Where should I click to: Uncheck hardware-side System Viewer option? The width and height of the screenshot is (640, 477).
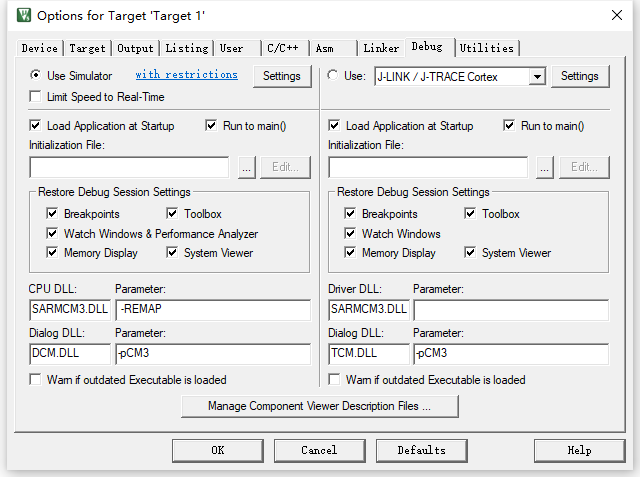tap(470, 253)
